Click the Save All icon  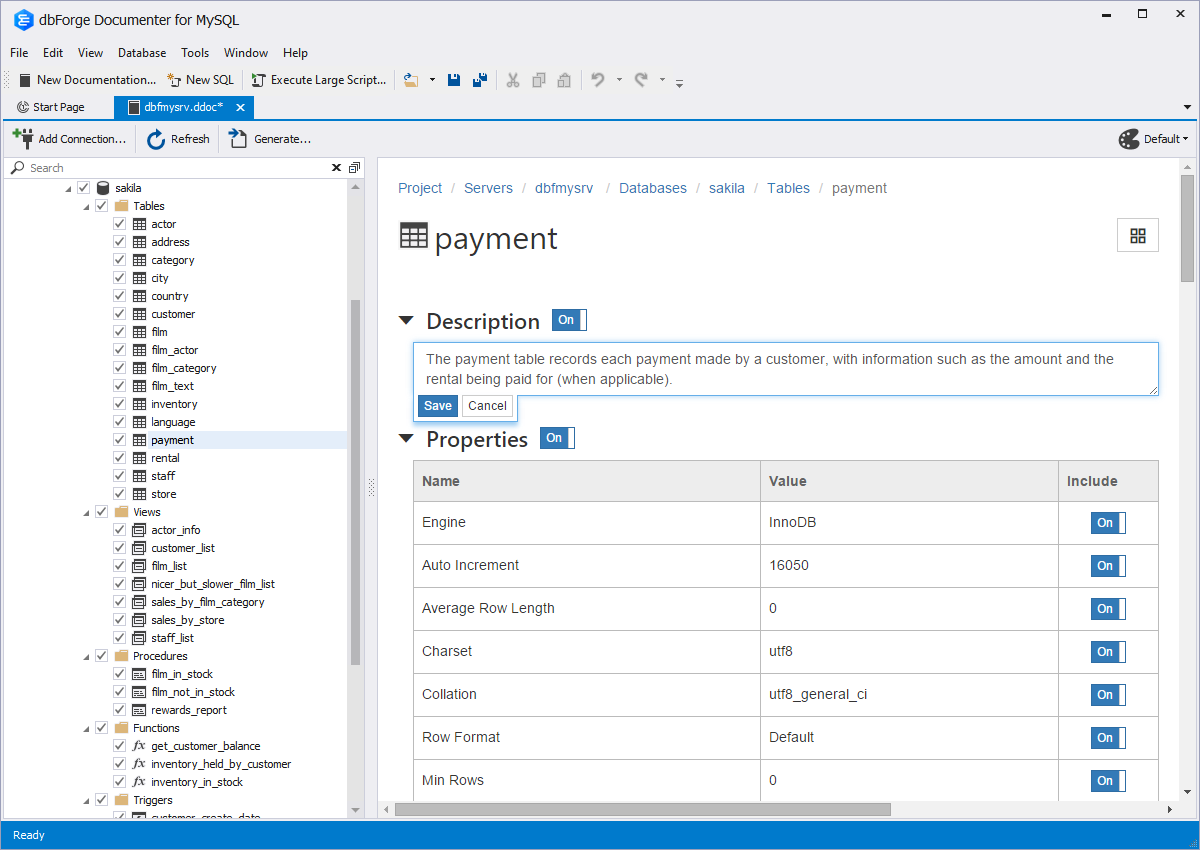pyautogui.click(x=480, y=80)
